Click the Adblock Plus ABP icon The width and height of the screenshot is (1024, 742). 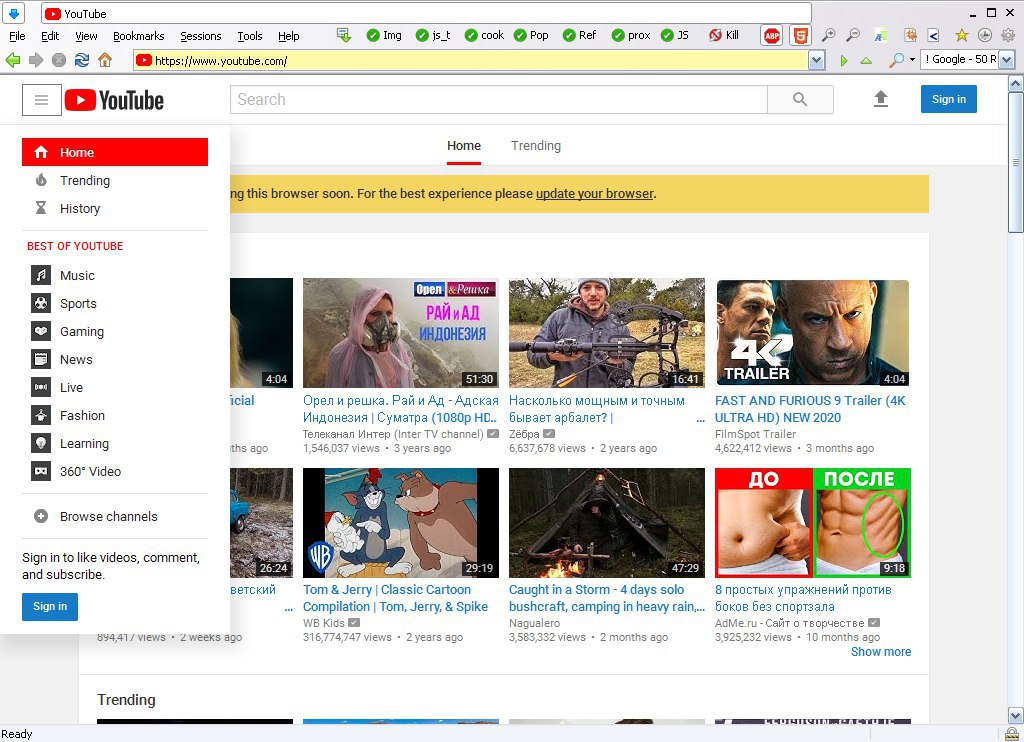pos(772,35)
